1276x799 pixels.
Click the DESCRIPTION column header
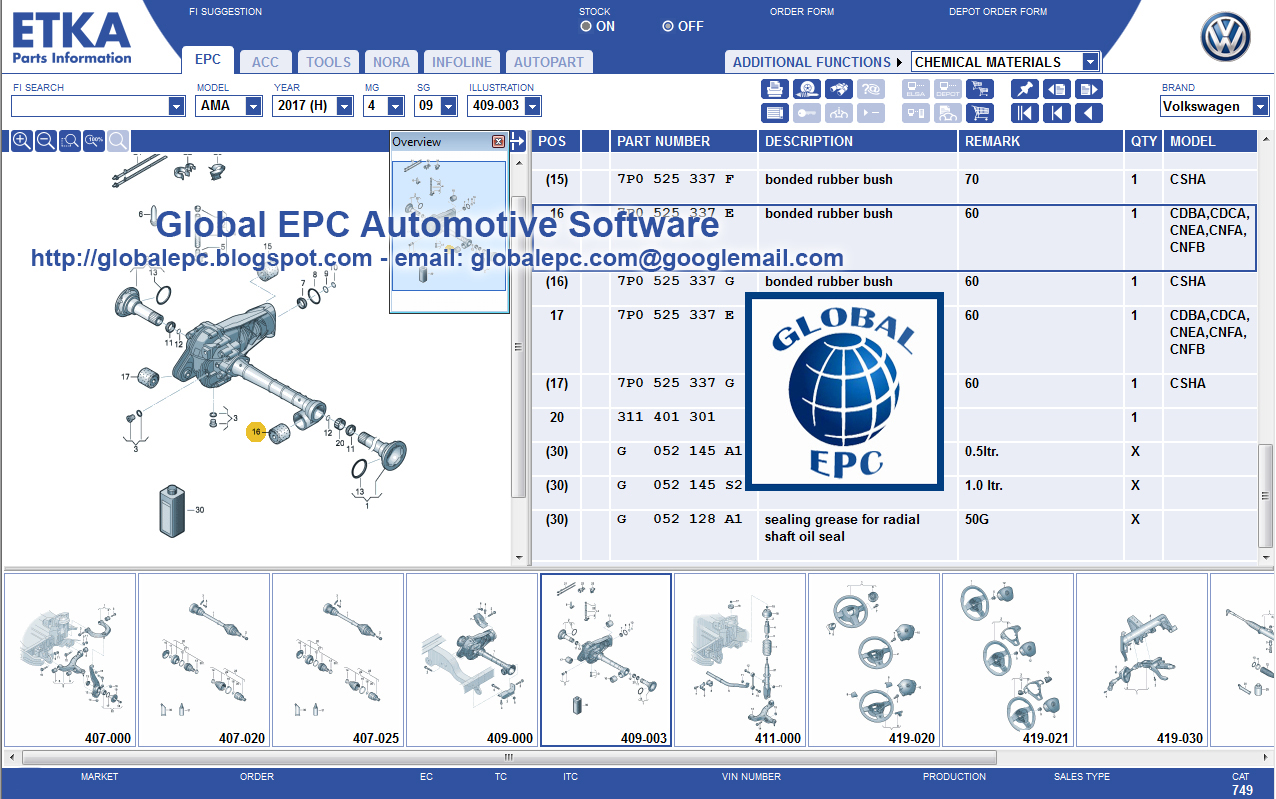click(858, 141)
